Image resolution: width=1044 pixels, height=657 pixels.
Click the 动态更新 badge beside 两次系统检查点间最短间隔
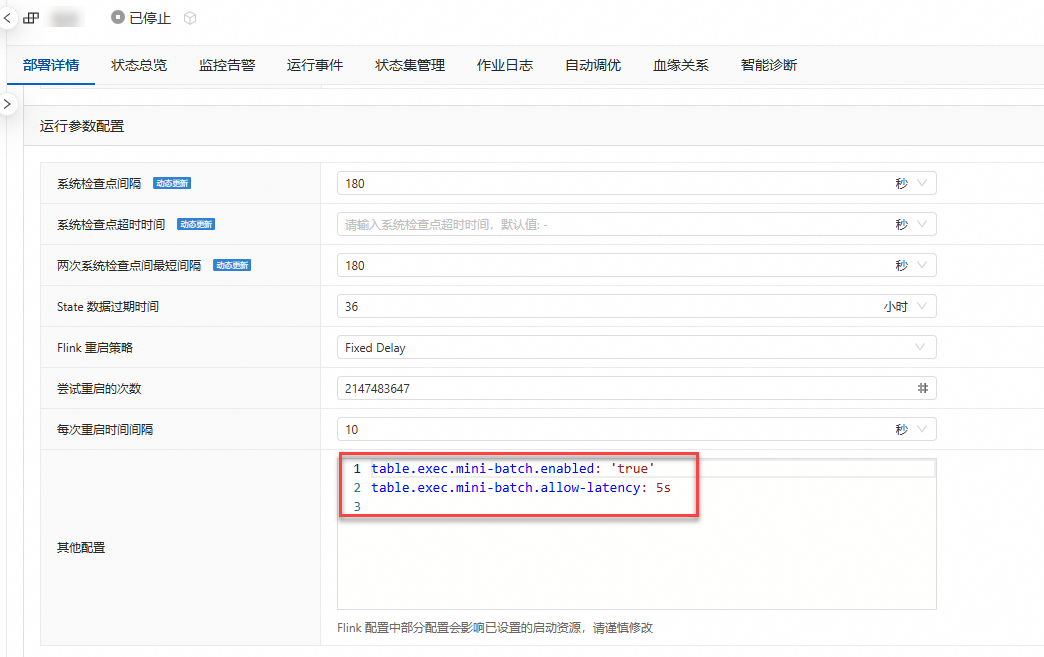[x=232, y=265]
